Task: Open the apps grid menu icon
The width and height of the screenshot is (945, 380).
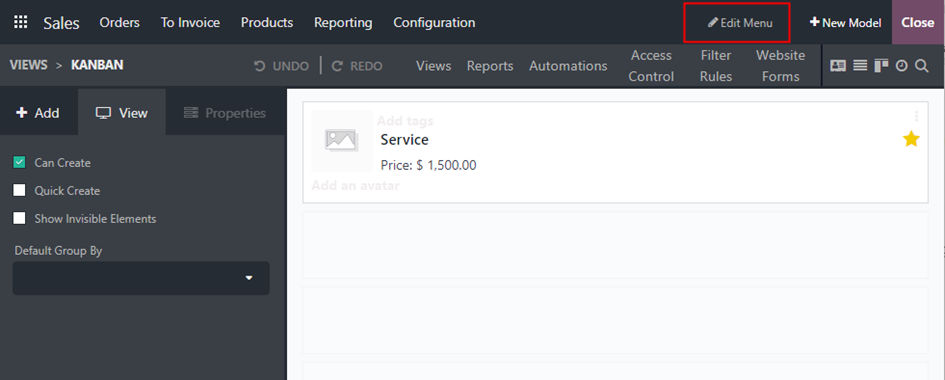Action: coord(20,22)
